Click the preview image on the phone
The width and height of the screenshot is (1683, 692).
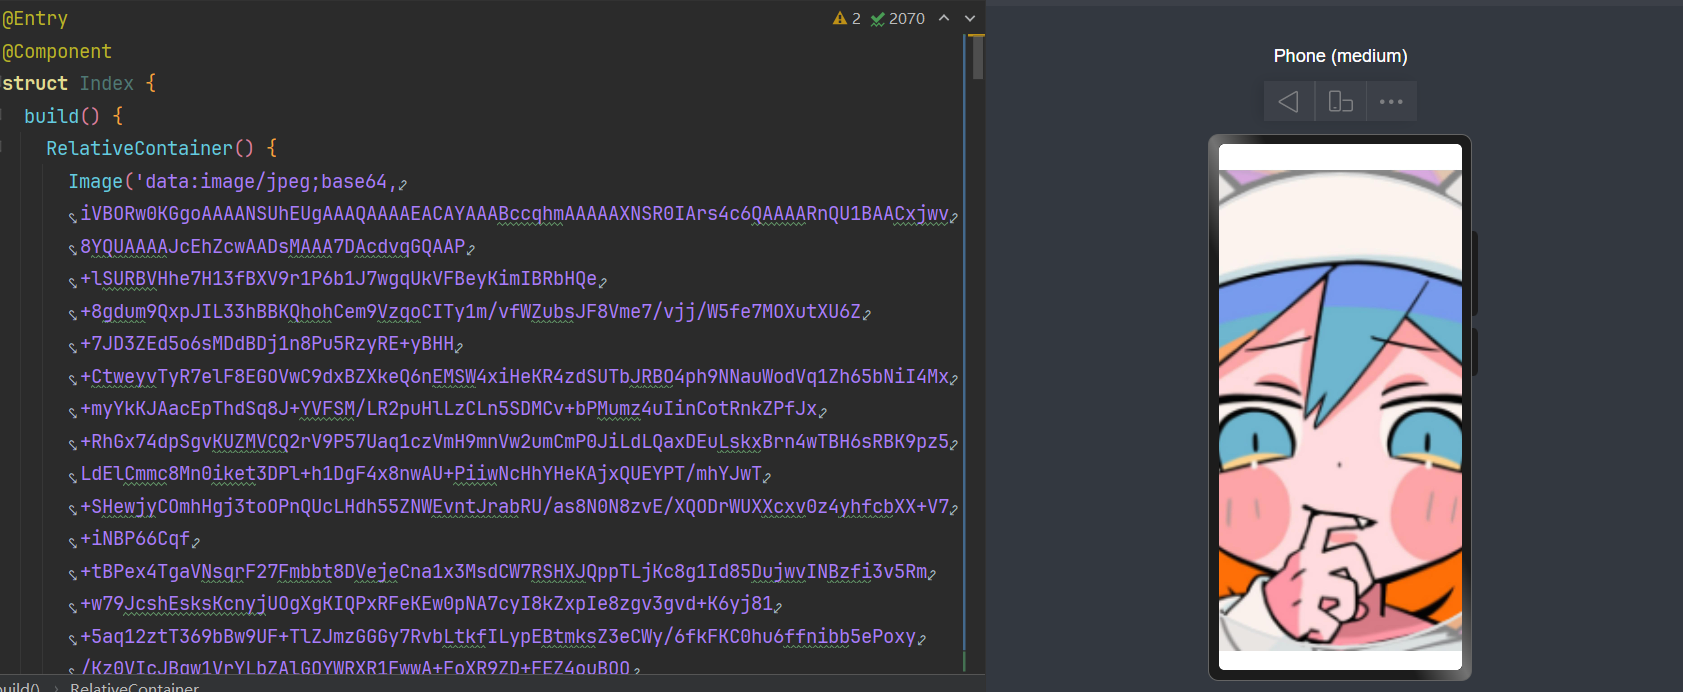(x=1340, y=411)
